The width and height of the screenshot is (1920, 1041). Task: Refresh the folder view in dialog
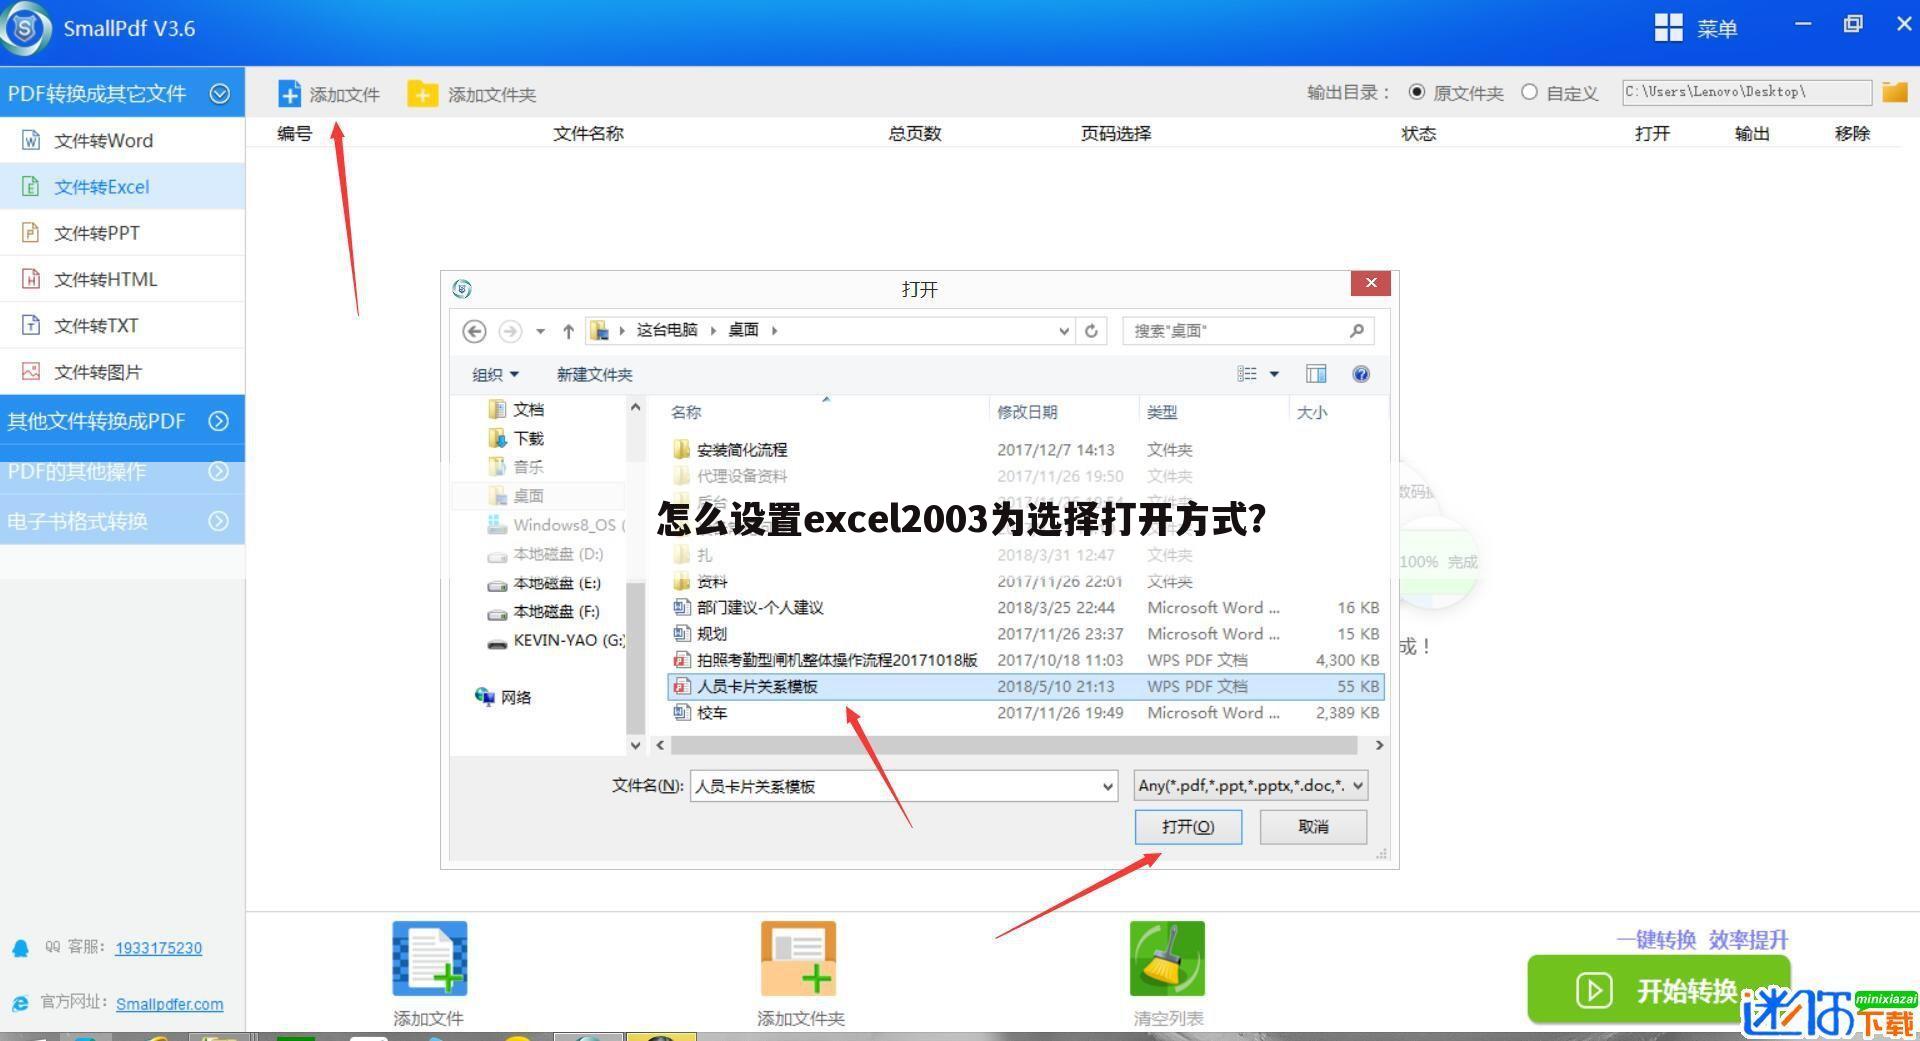[1091, 331]
